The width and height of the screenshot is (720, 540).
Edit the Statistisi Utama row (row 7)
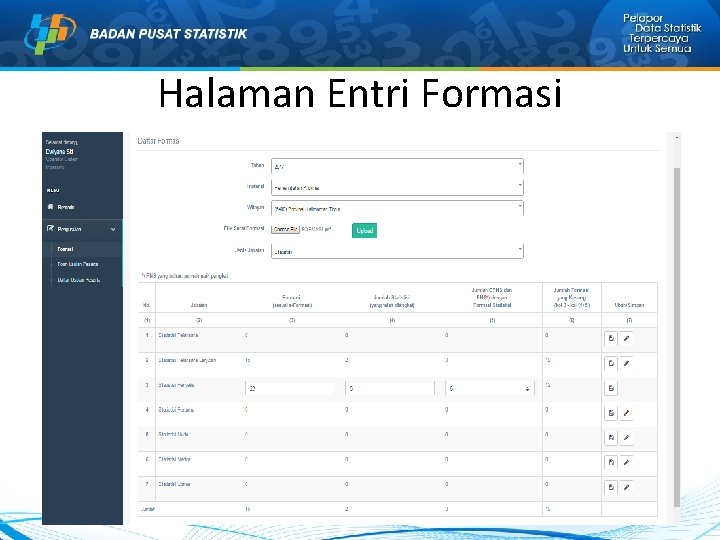coord(626,487)
